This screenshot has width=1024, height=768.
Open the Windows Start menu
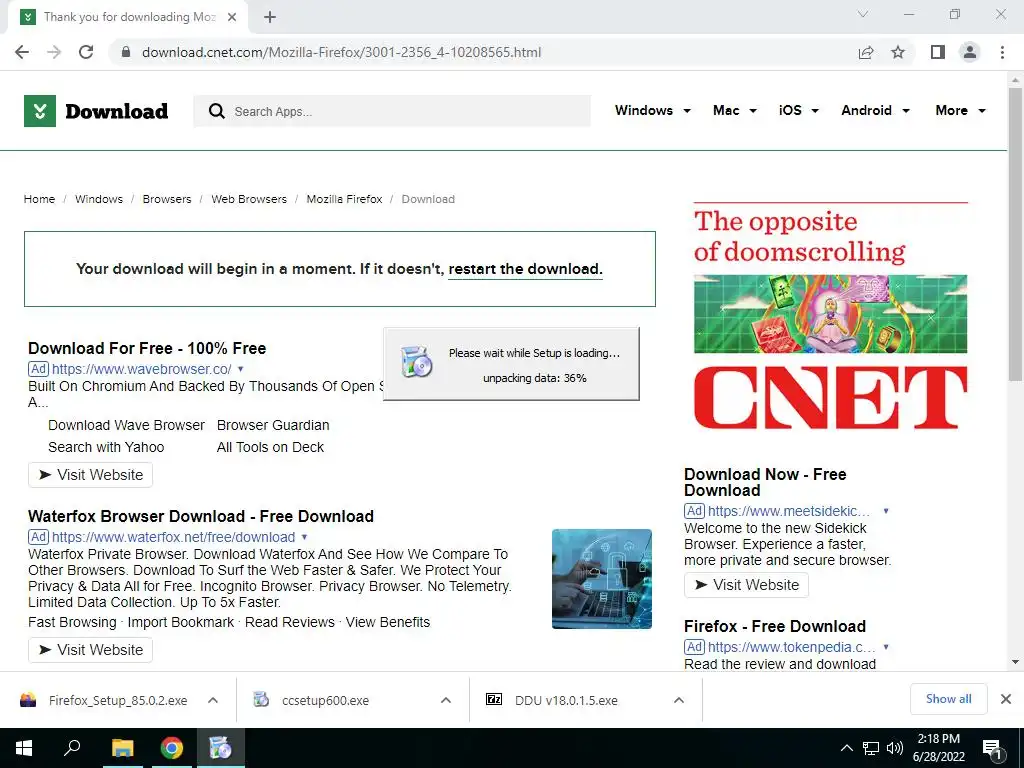point(24,748)
